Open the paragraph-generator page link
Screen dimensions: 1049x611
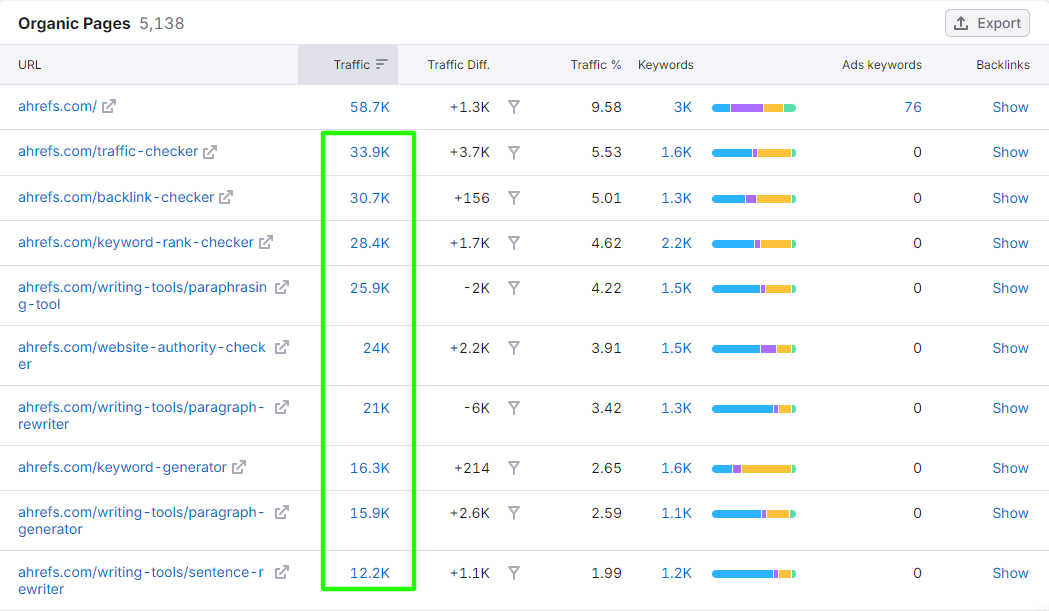pyautogui.click(x=141, y=521)
